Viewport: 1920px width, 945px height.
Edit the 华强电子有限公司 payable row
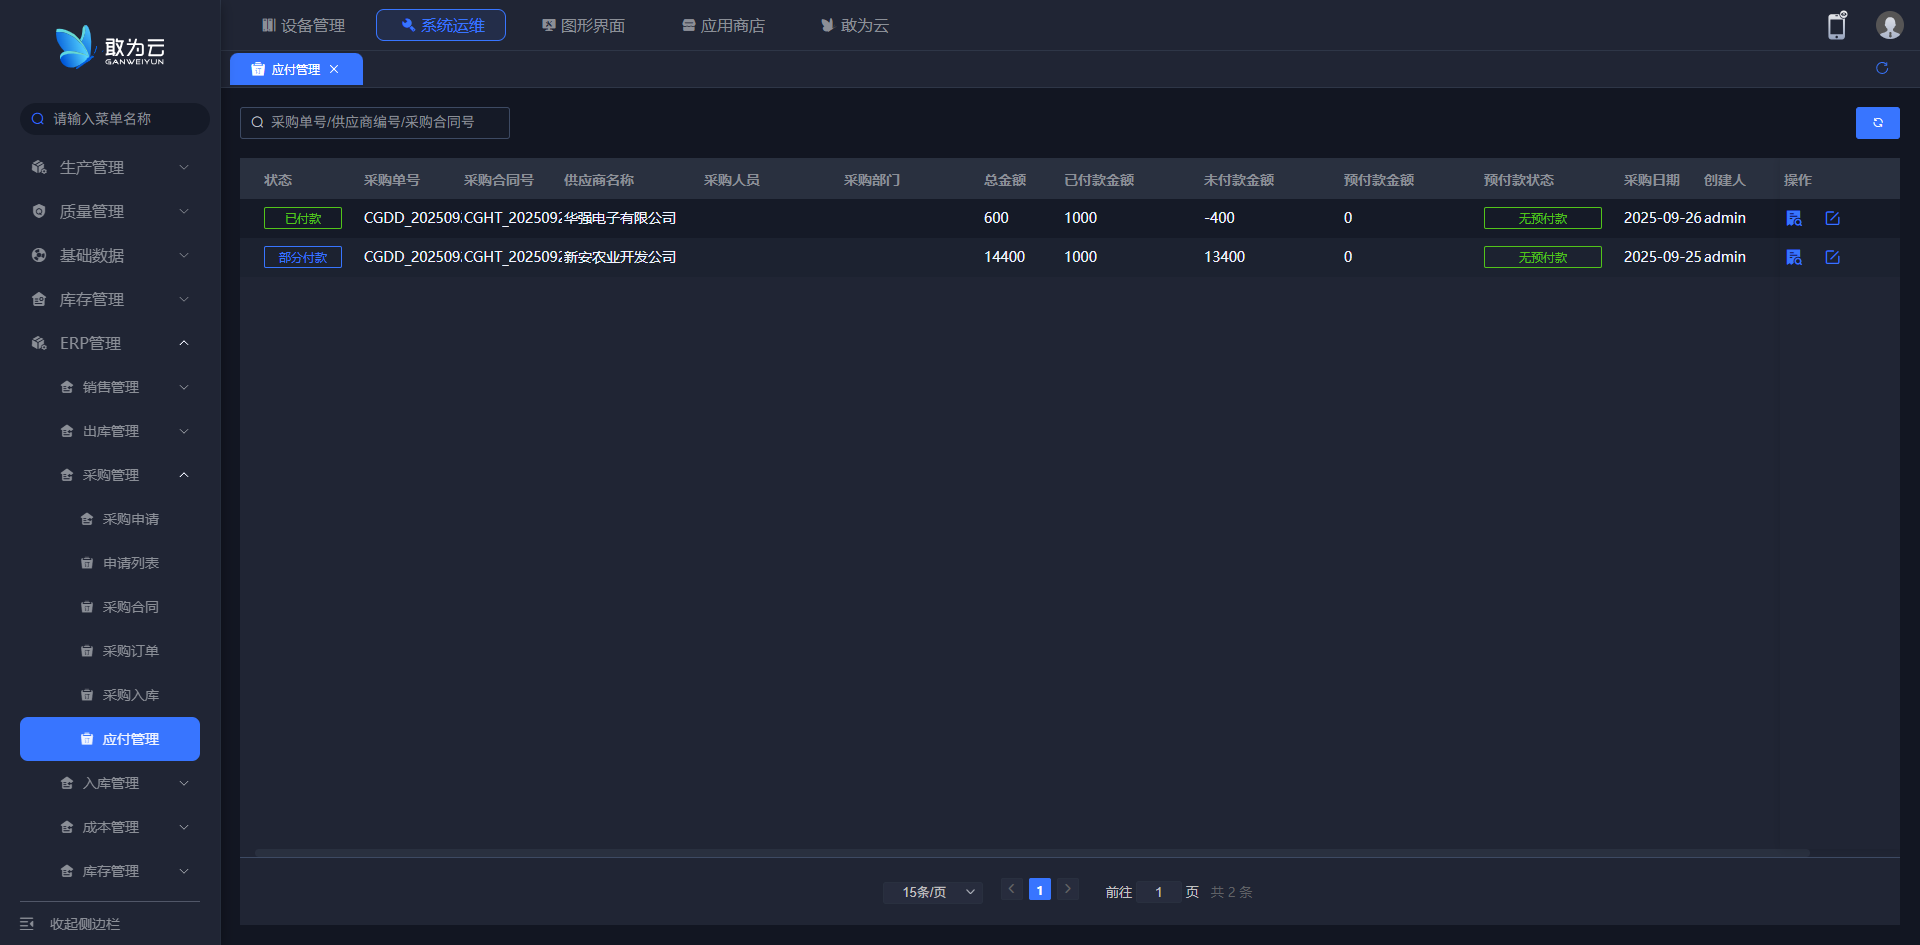(1832, 218)
